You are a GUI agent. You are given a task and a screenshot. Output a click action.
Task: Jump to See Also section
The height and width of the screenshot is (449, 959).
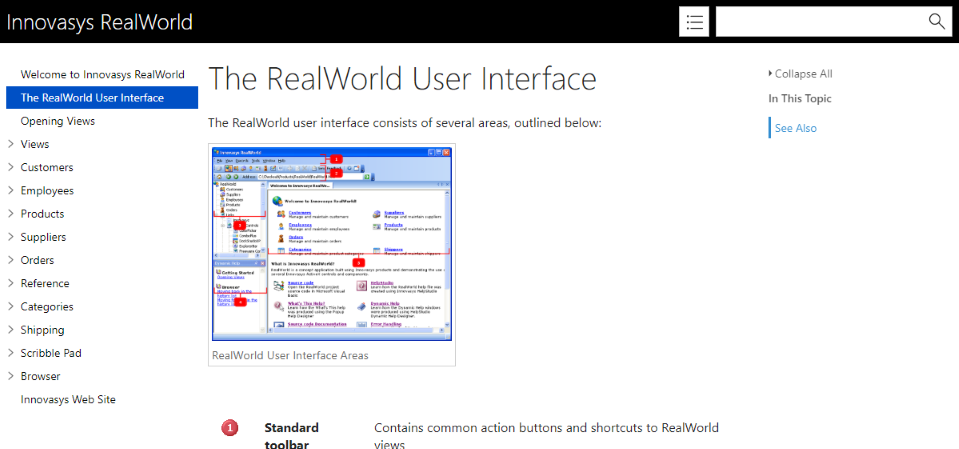(795, 128)
